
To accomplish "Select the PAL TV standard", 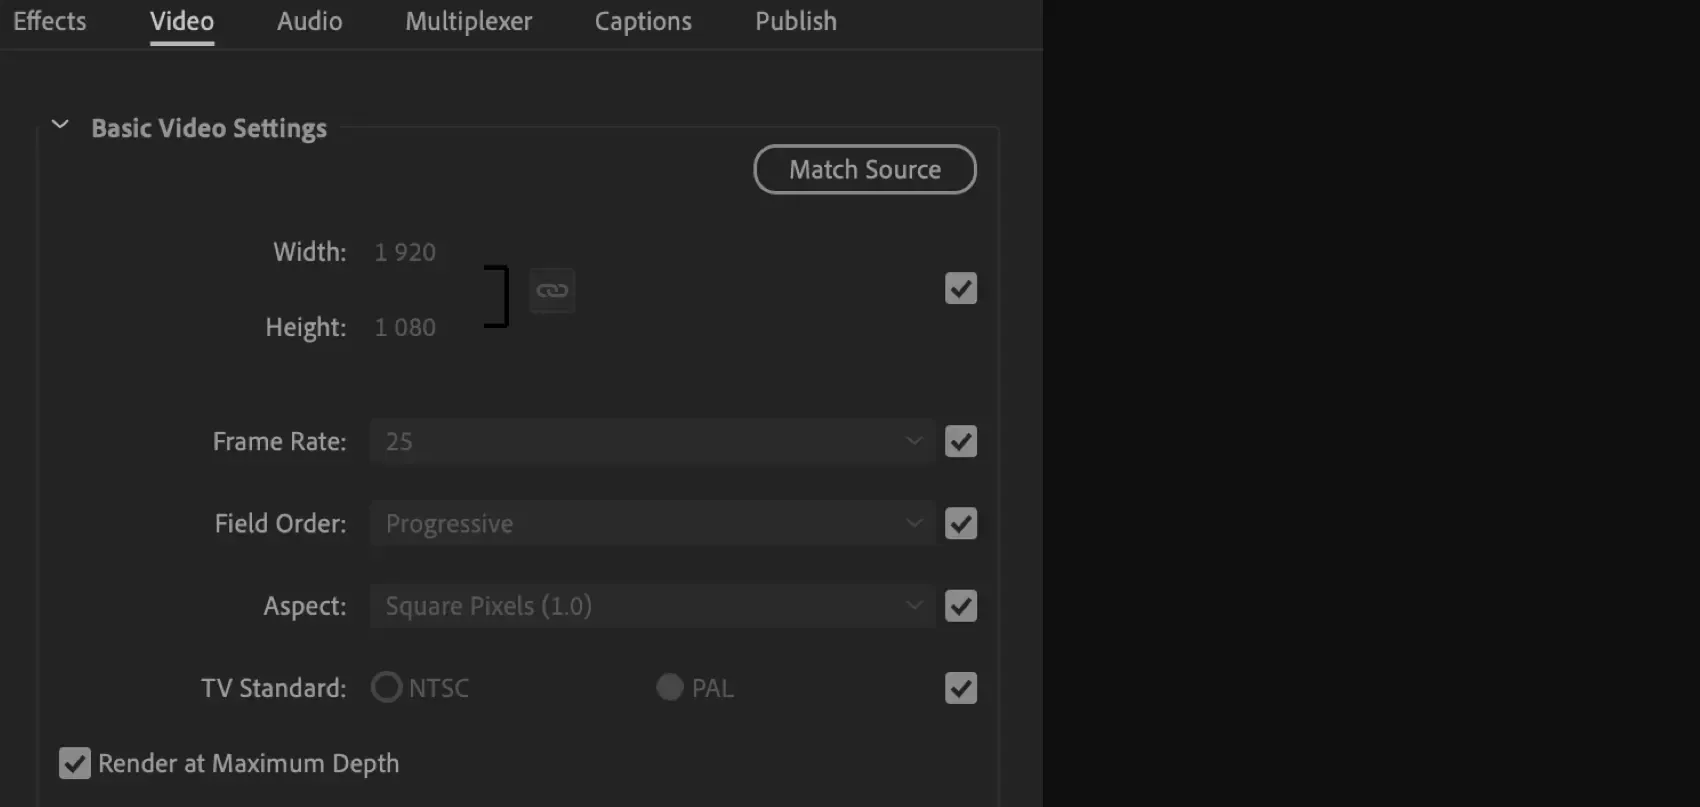I will [668, 687].
